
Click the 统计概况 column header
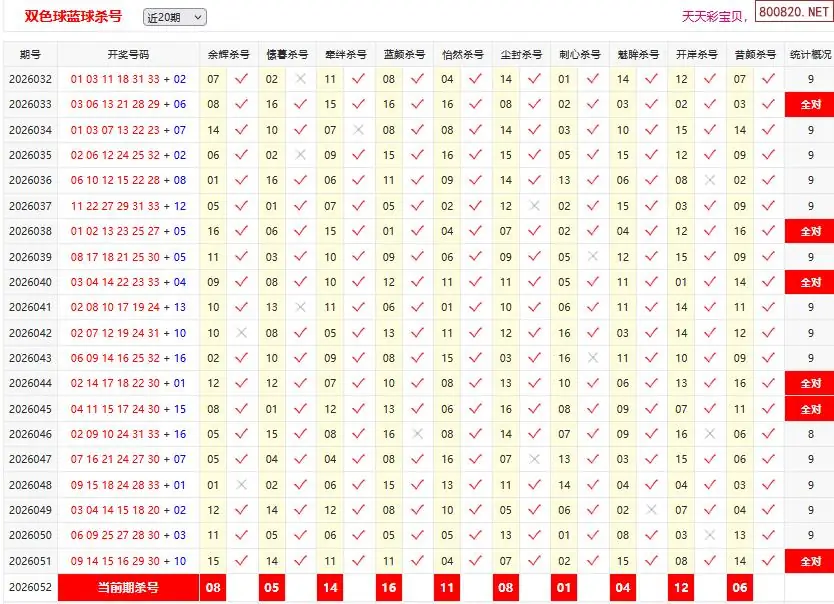coord(811,54)
